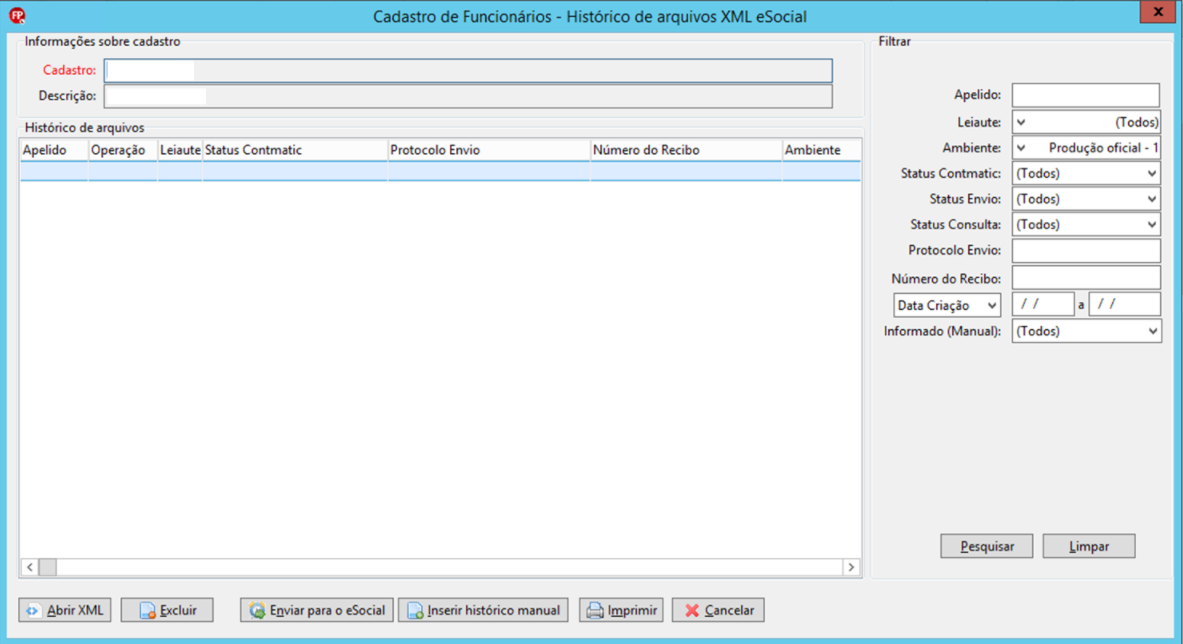Click the Ambiente column header
Screen dimensions: 1183x644
821,150
